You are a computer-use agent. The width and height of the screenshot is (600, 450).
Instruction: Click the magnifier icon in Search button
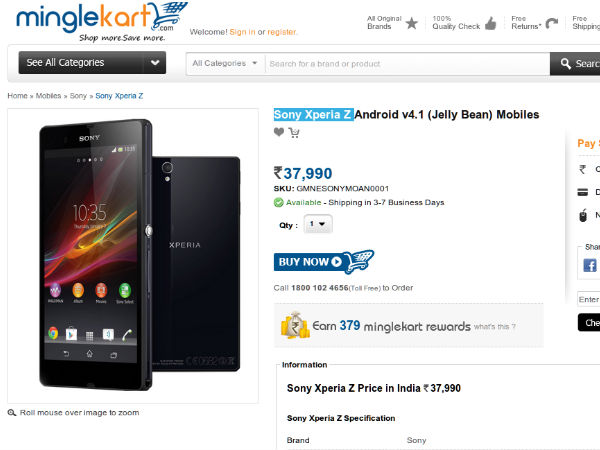[x=566, y=64]
